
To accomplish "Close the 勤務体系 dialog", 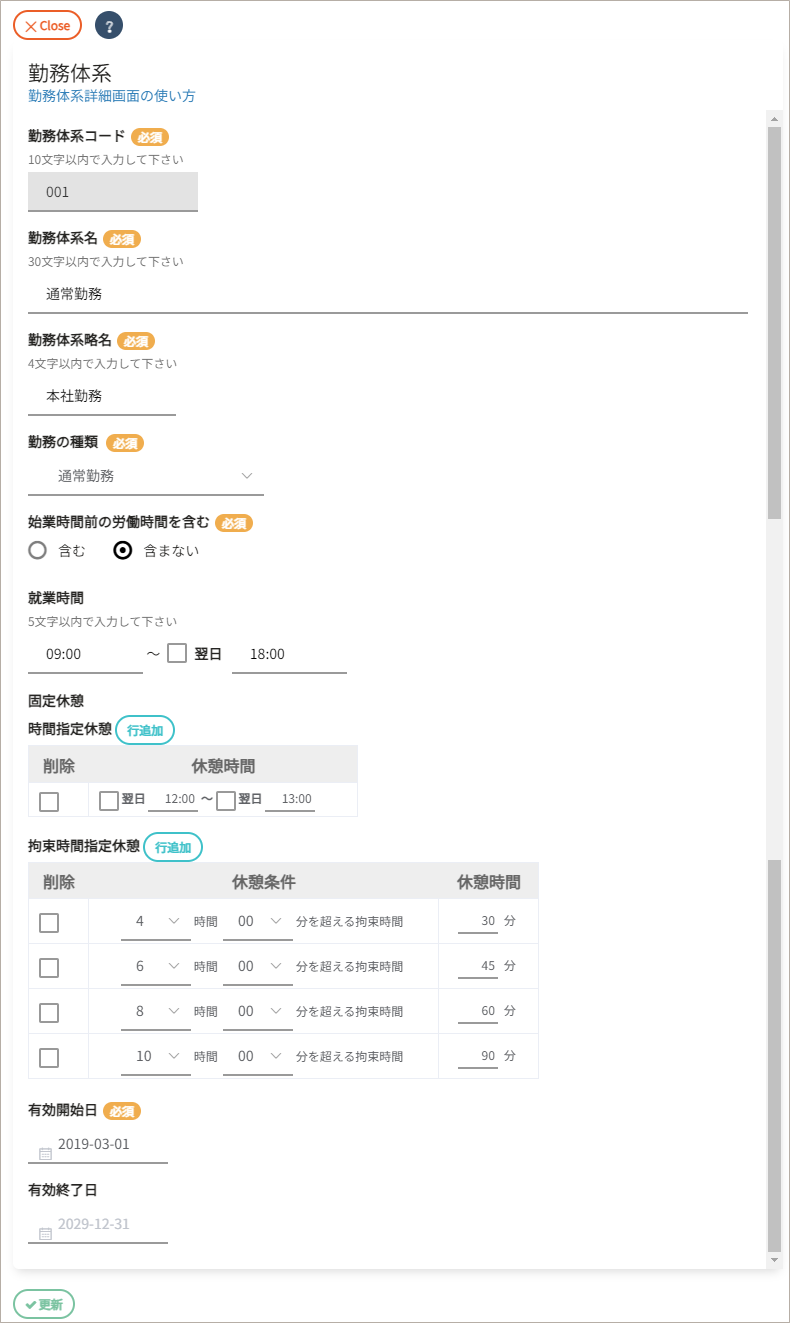I will [47, 26].
